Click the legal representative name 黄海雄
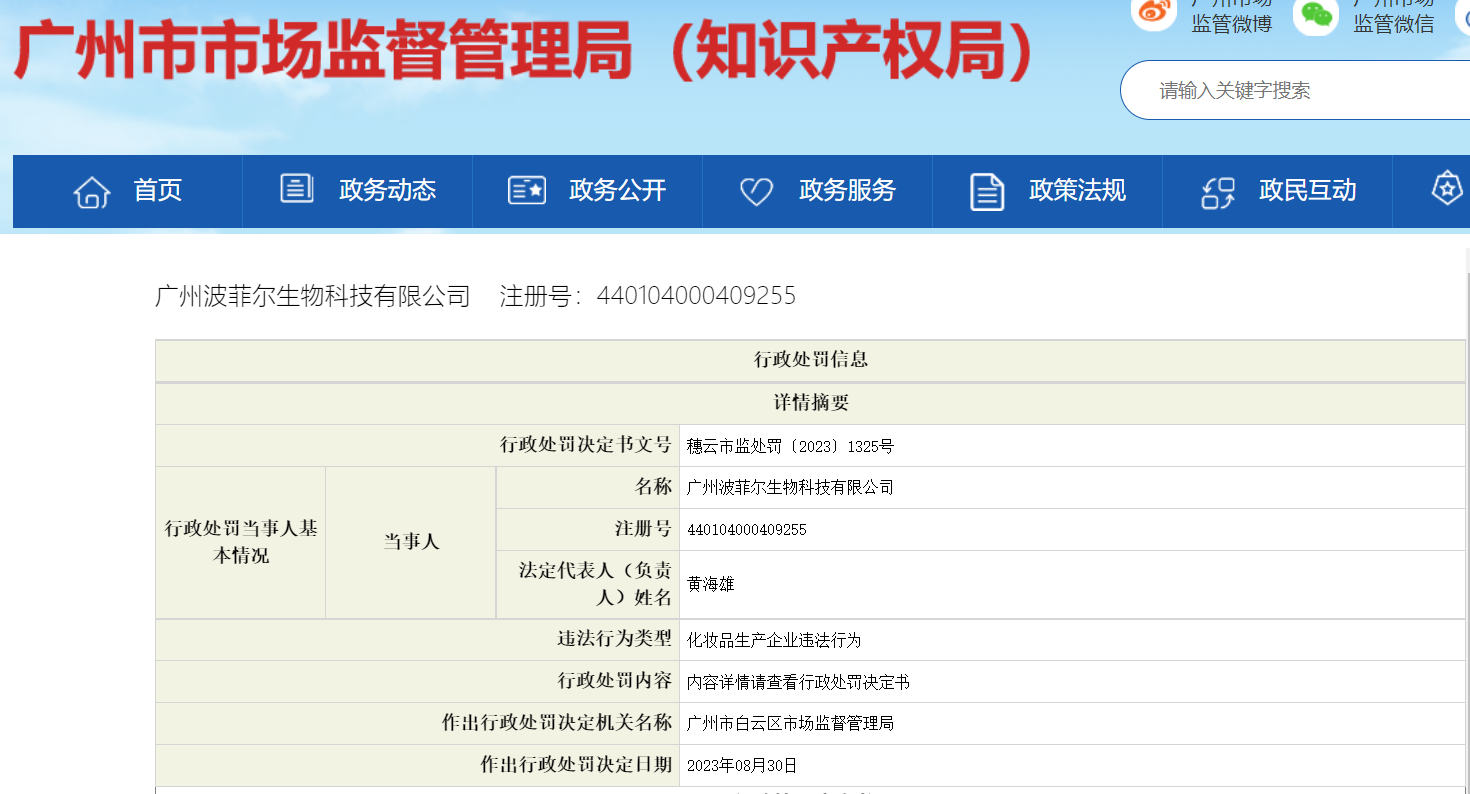The width and height of the screenshot is (1470, 794). click(x=711, y=584)
